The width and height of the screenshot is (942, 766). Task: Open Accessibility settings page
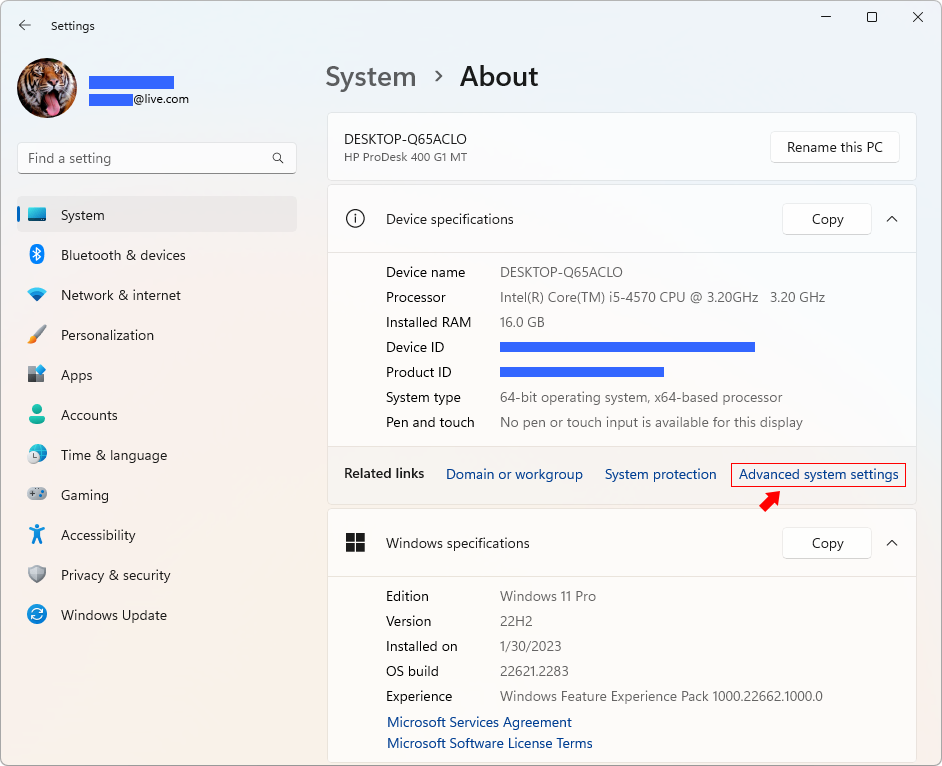(157, 535)
